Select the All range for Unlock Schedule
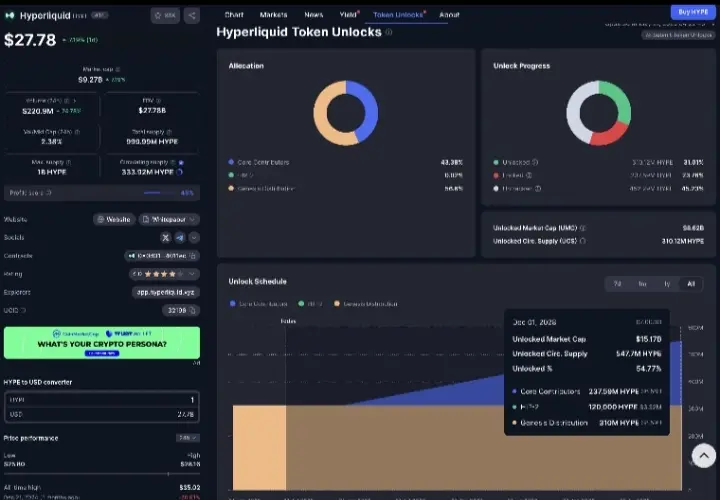The image size is (720, 500). point(691,284)
